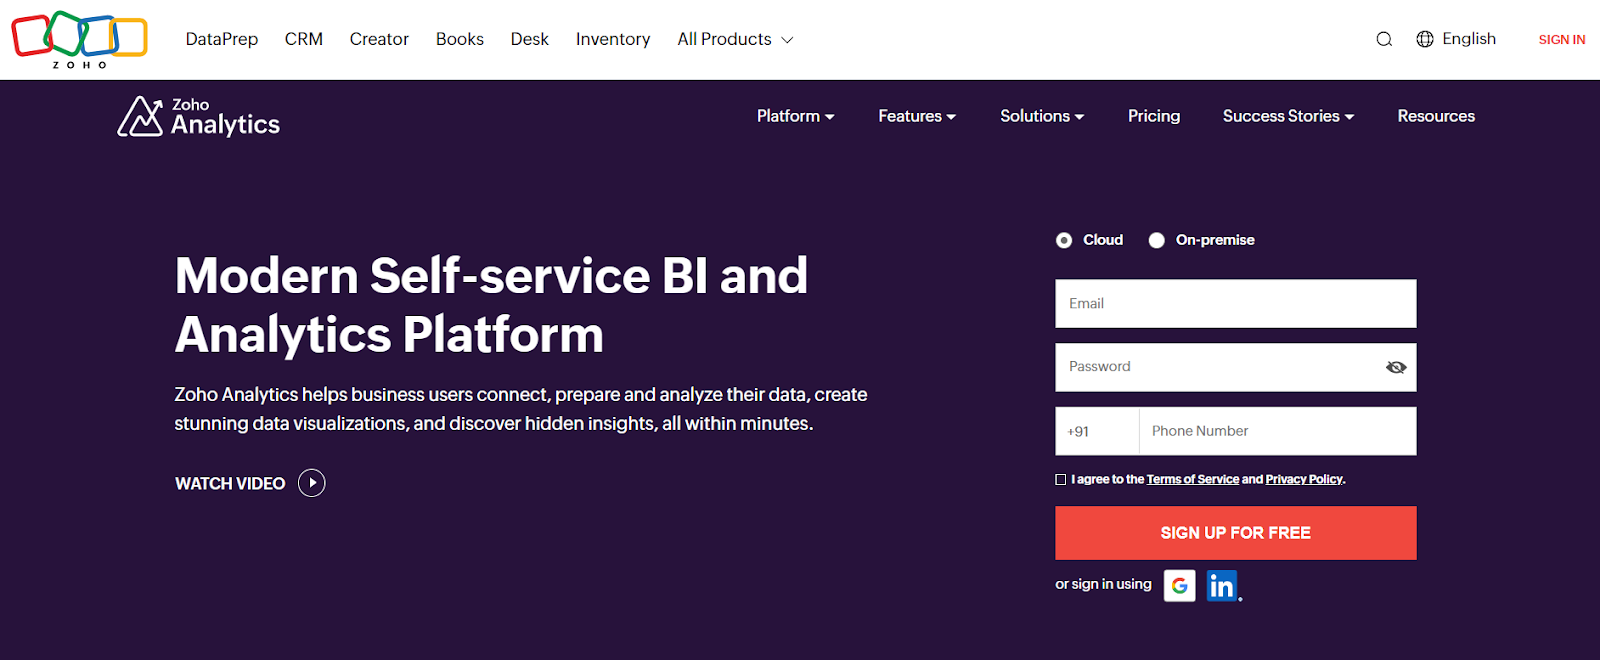Click the Zoho Analytics logo
Viewport: 1600px width, 660px height.
(198, 117)
